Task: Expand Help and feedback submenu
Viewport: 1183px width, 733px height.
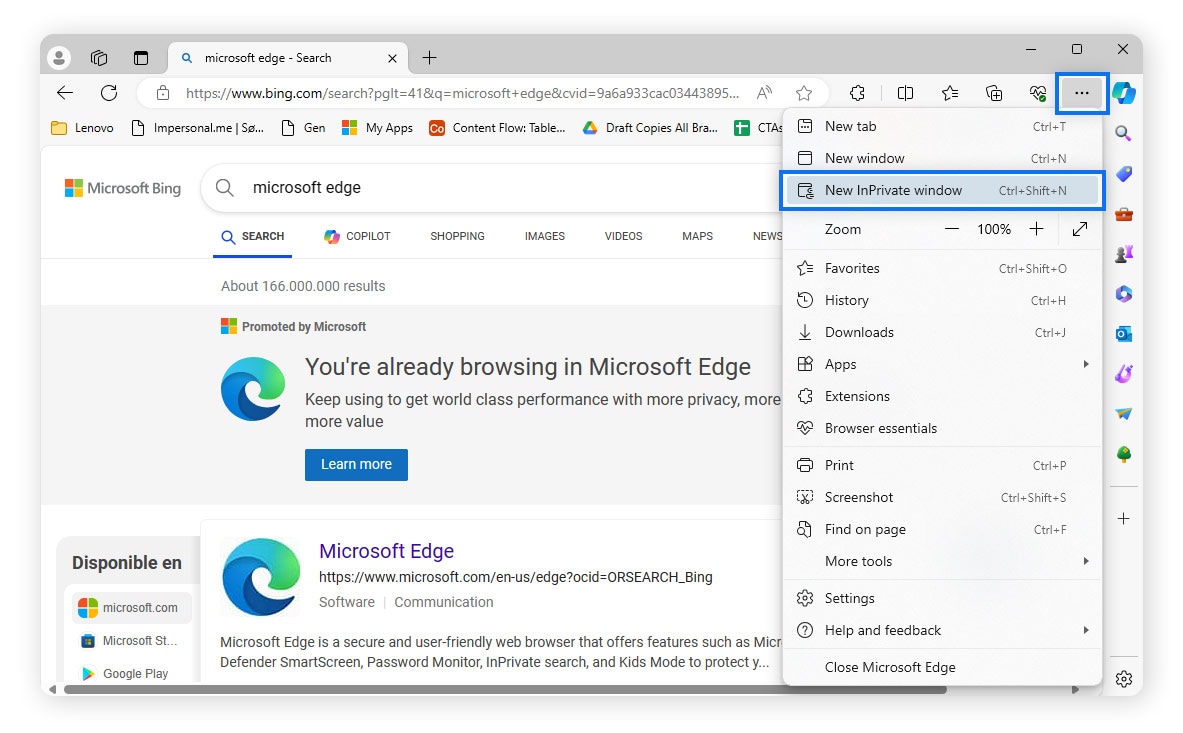Action: pyautogui.click(x=942, y=630)
